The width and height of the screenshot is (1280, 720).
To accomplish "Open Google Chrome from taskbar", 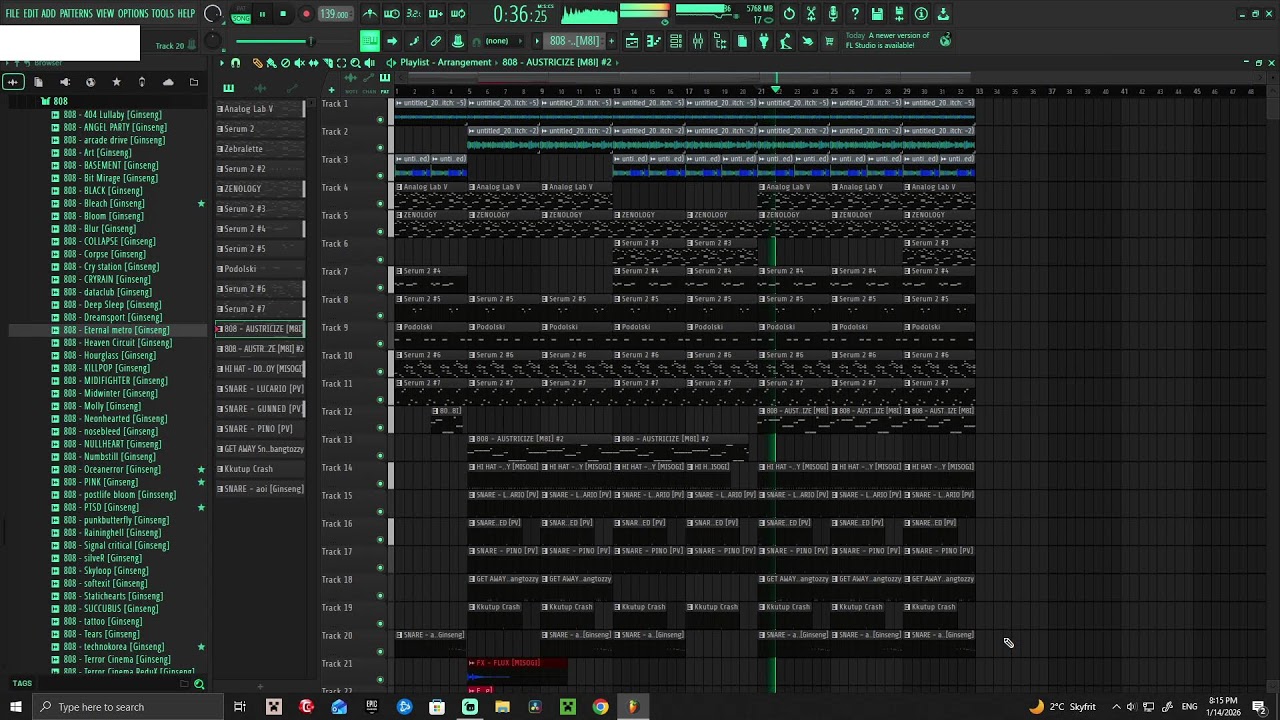I will click(x=600, y=707).
